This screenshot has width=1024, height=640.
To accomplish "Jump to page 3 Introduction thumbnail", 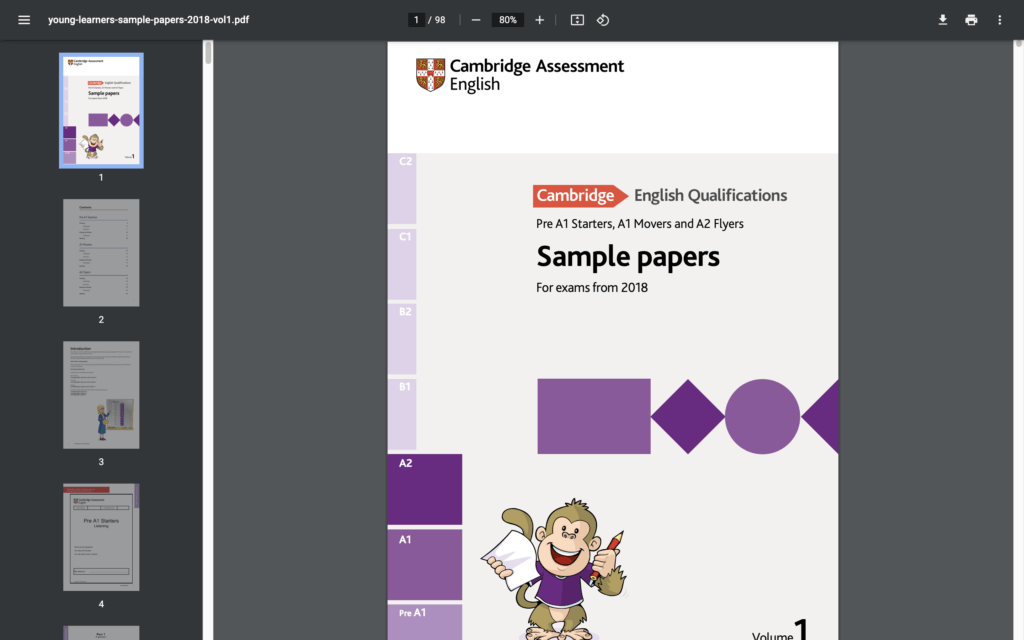I will coord(101,395).
